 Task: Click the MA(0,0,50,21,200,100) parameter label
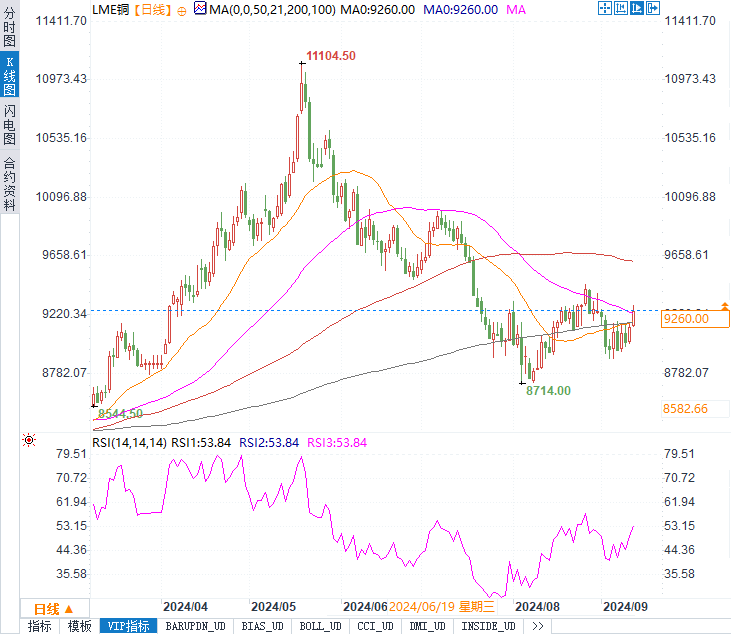[x=272, y=10]
